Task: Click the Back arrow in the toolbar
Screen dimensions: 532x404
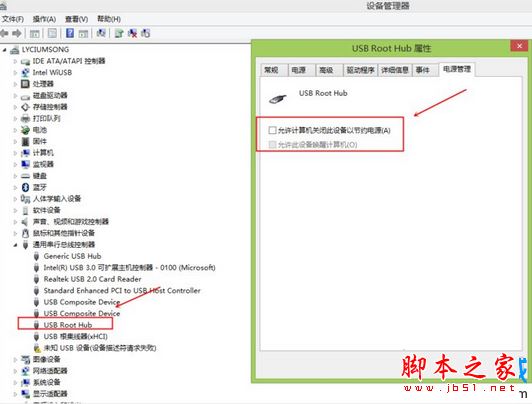Action: pyautogui.click(x=4, y=33)
